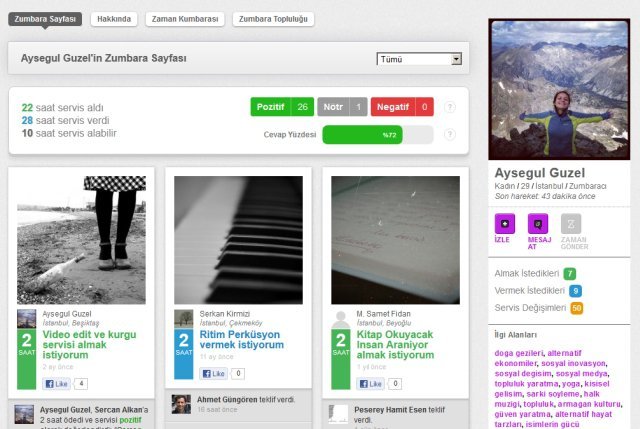This screenshot has width=640, height=429.
Task: Click help icon beside Negatif count
Action: [450, 107]
